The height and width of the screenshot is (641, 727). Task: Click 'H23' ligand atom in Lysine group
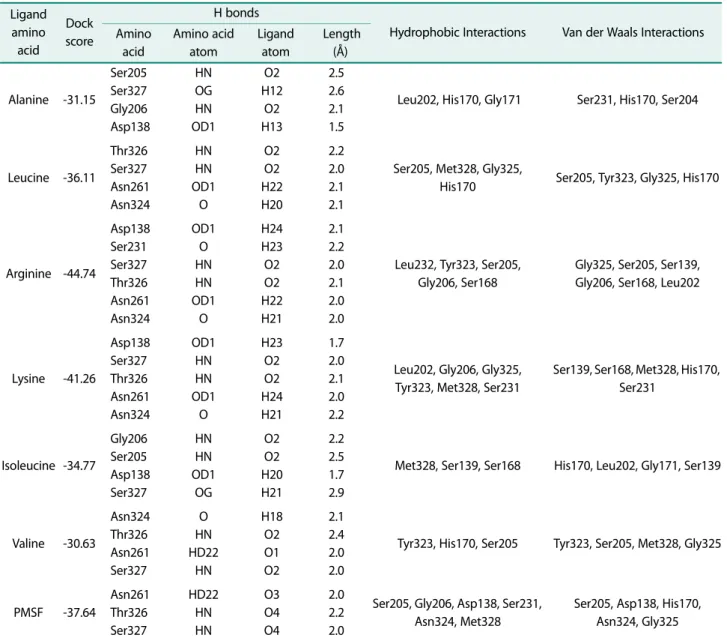point(272,343)
